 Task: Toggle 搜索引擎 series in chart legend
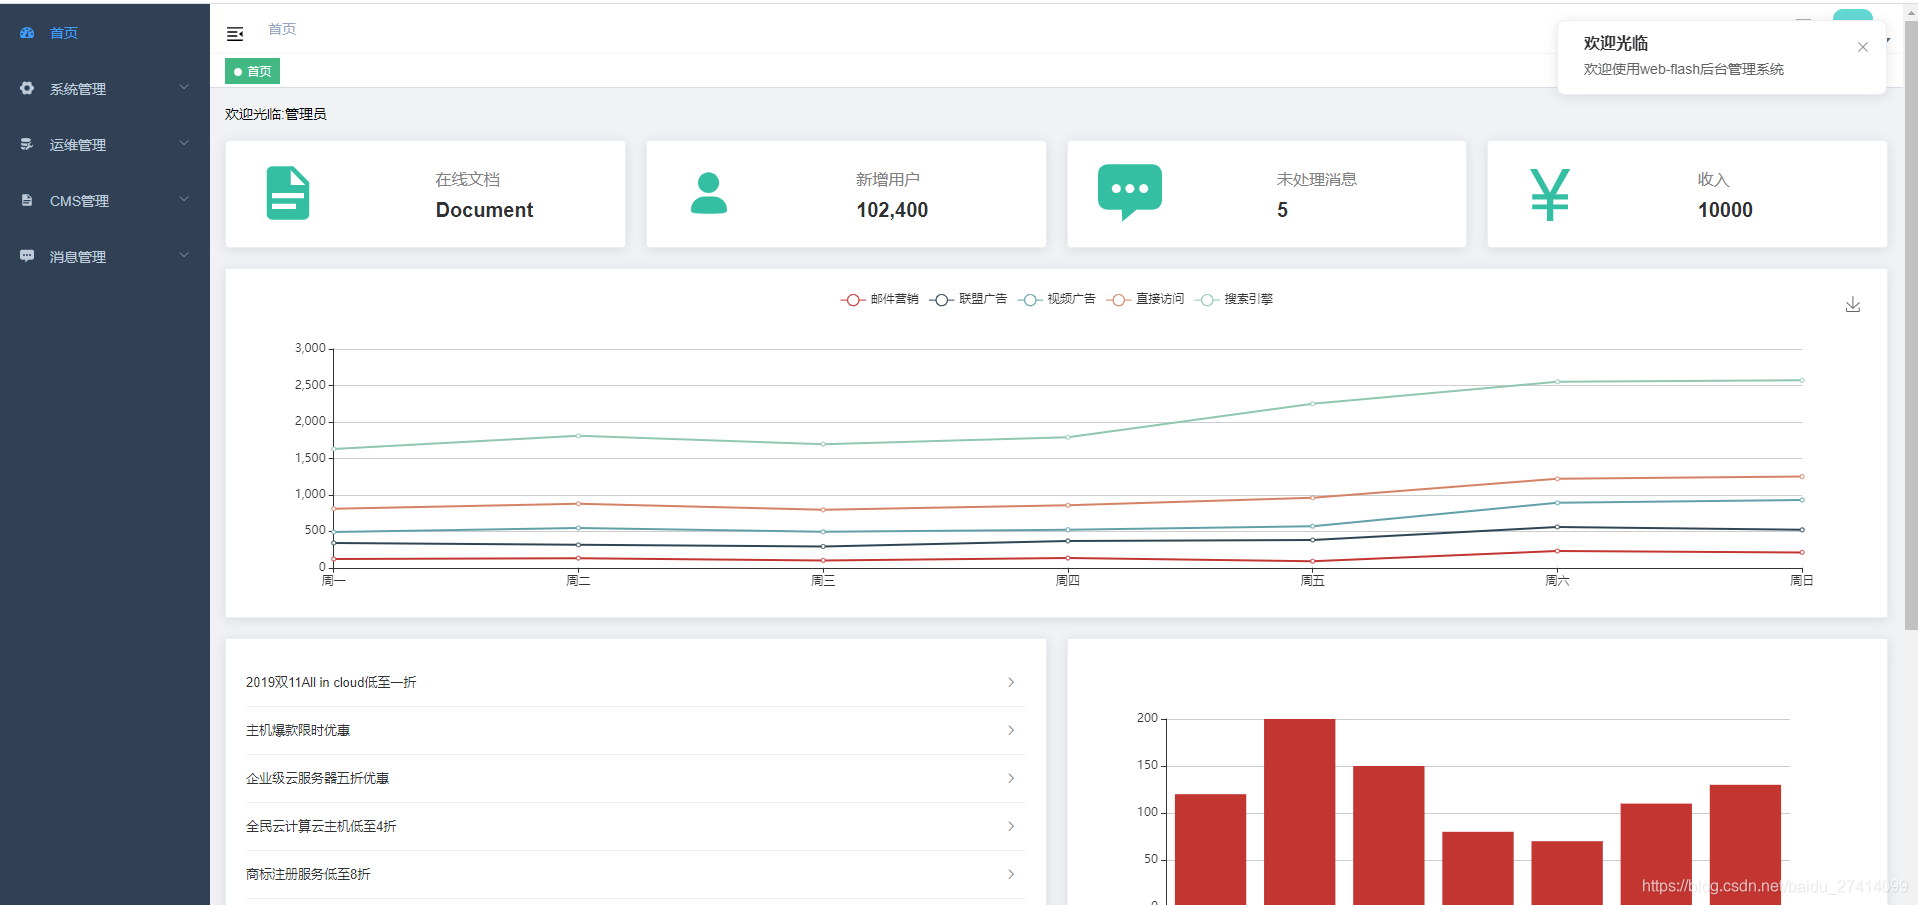pos(1234,299)
